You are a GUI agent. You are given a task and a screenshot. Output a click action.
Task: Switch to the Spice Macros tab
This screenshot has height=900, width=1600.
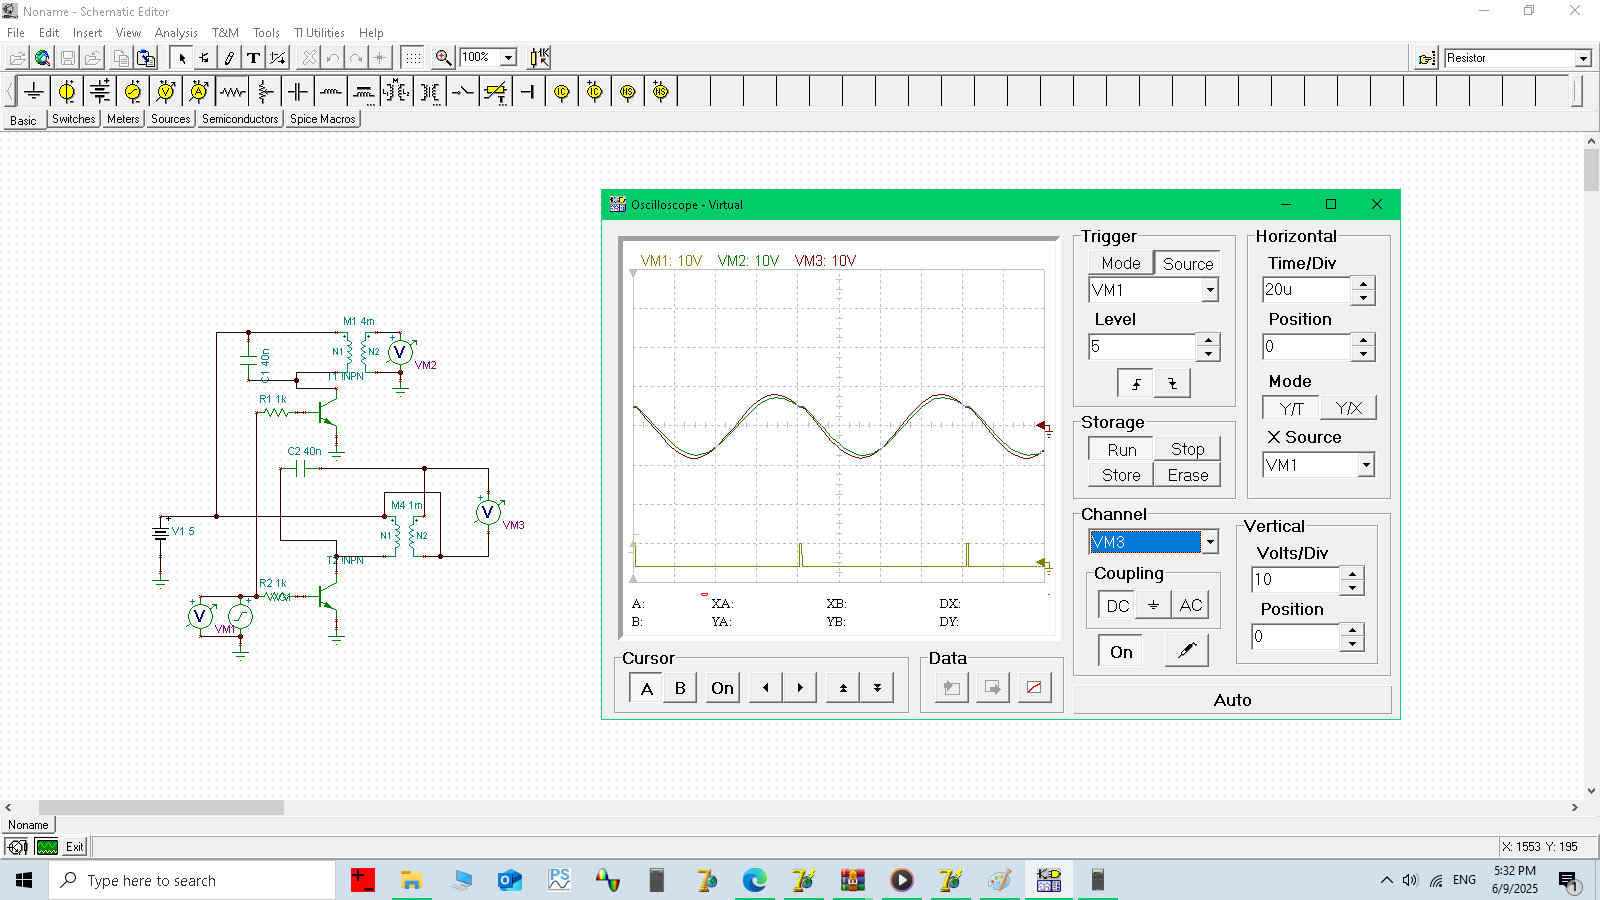coord(322,119)
